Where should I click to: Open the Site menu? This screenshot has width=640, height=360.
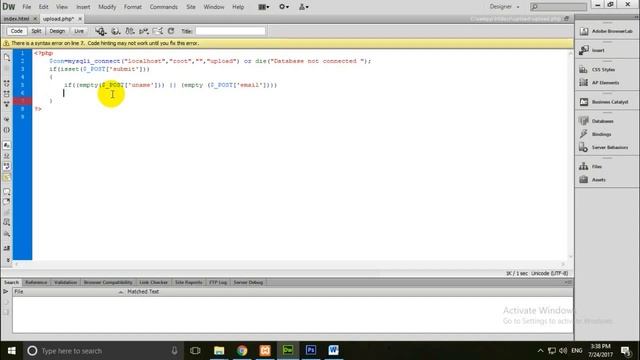(x=191, y=7)
